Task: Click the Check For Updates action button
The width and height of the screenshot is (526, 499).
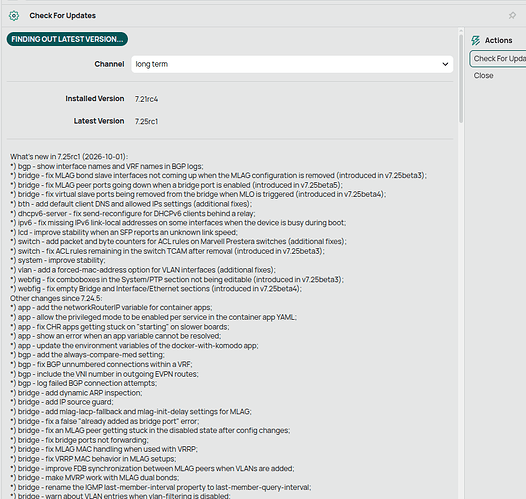Action: (498, 58)
